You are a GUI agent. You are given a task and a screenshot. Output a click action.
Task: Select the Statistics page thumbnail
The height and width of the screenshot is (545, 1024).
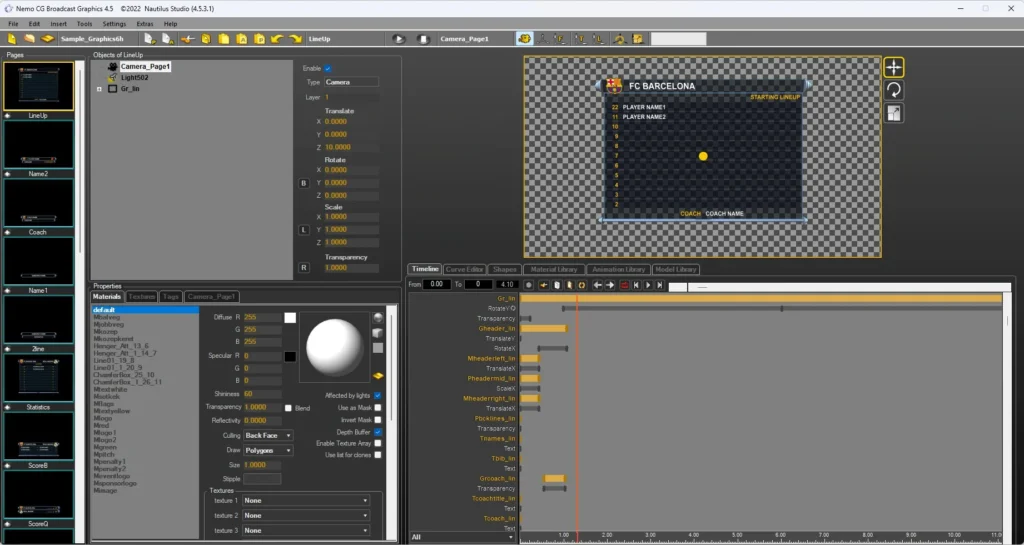pos(39,378)
